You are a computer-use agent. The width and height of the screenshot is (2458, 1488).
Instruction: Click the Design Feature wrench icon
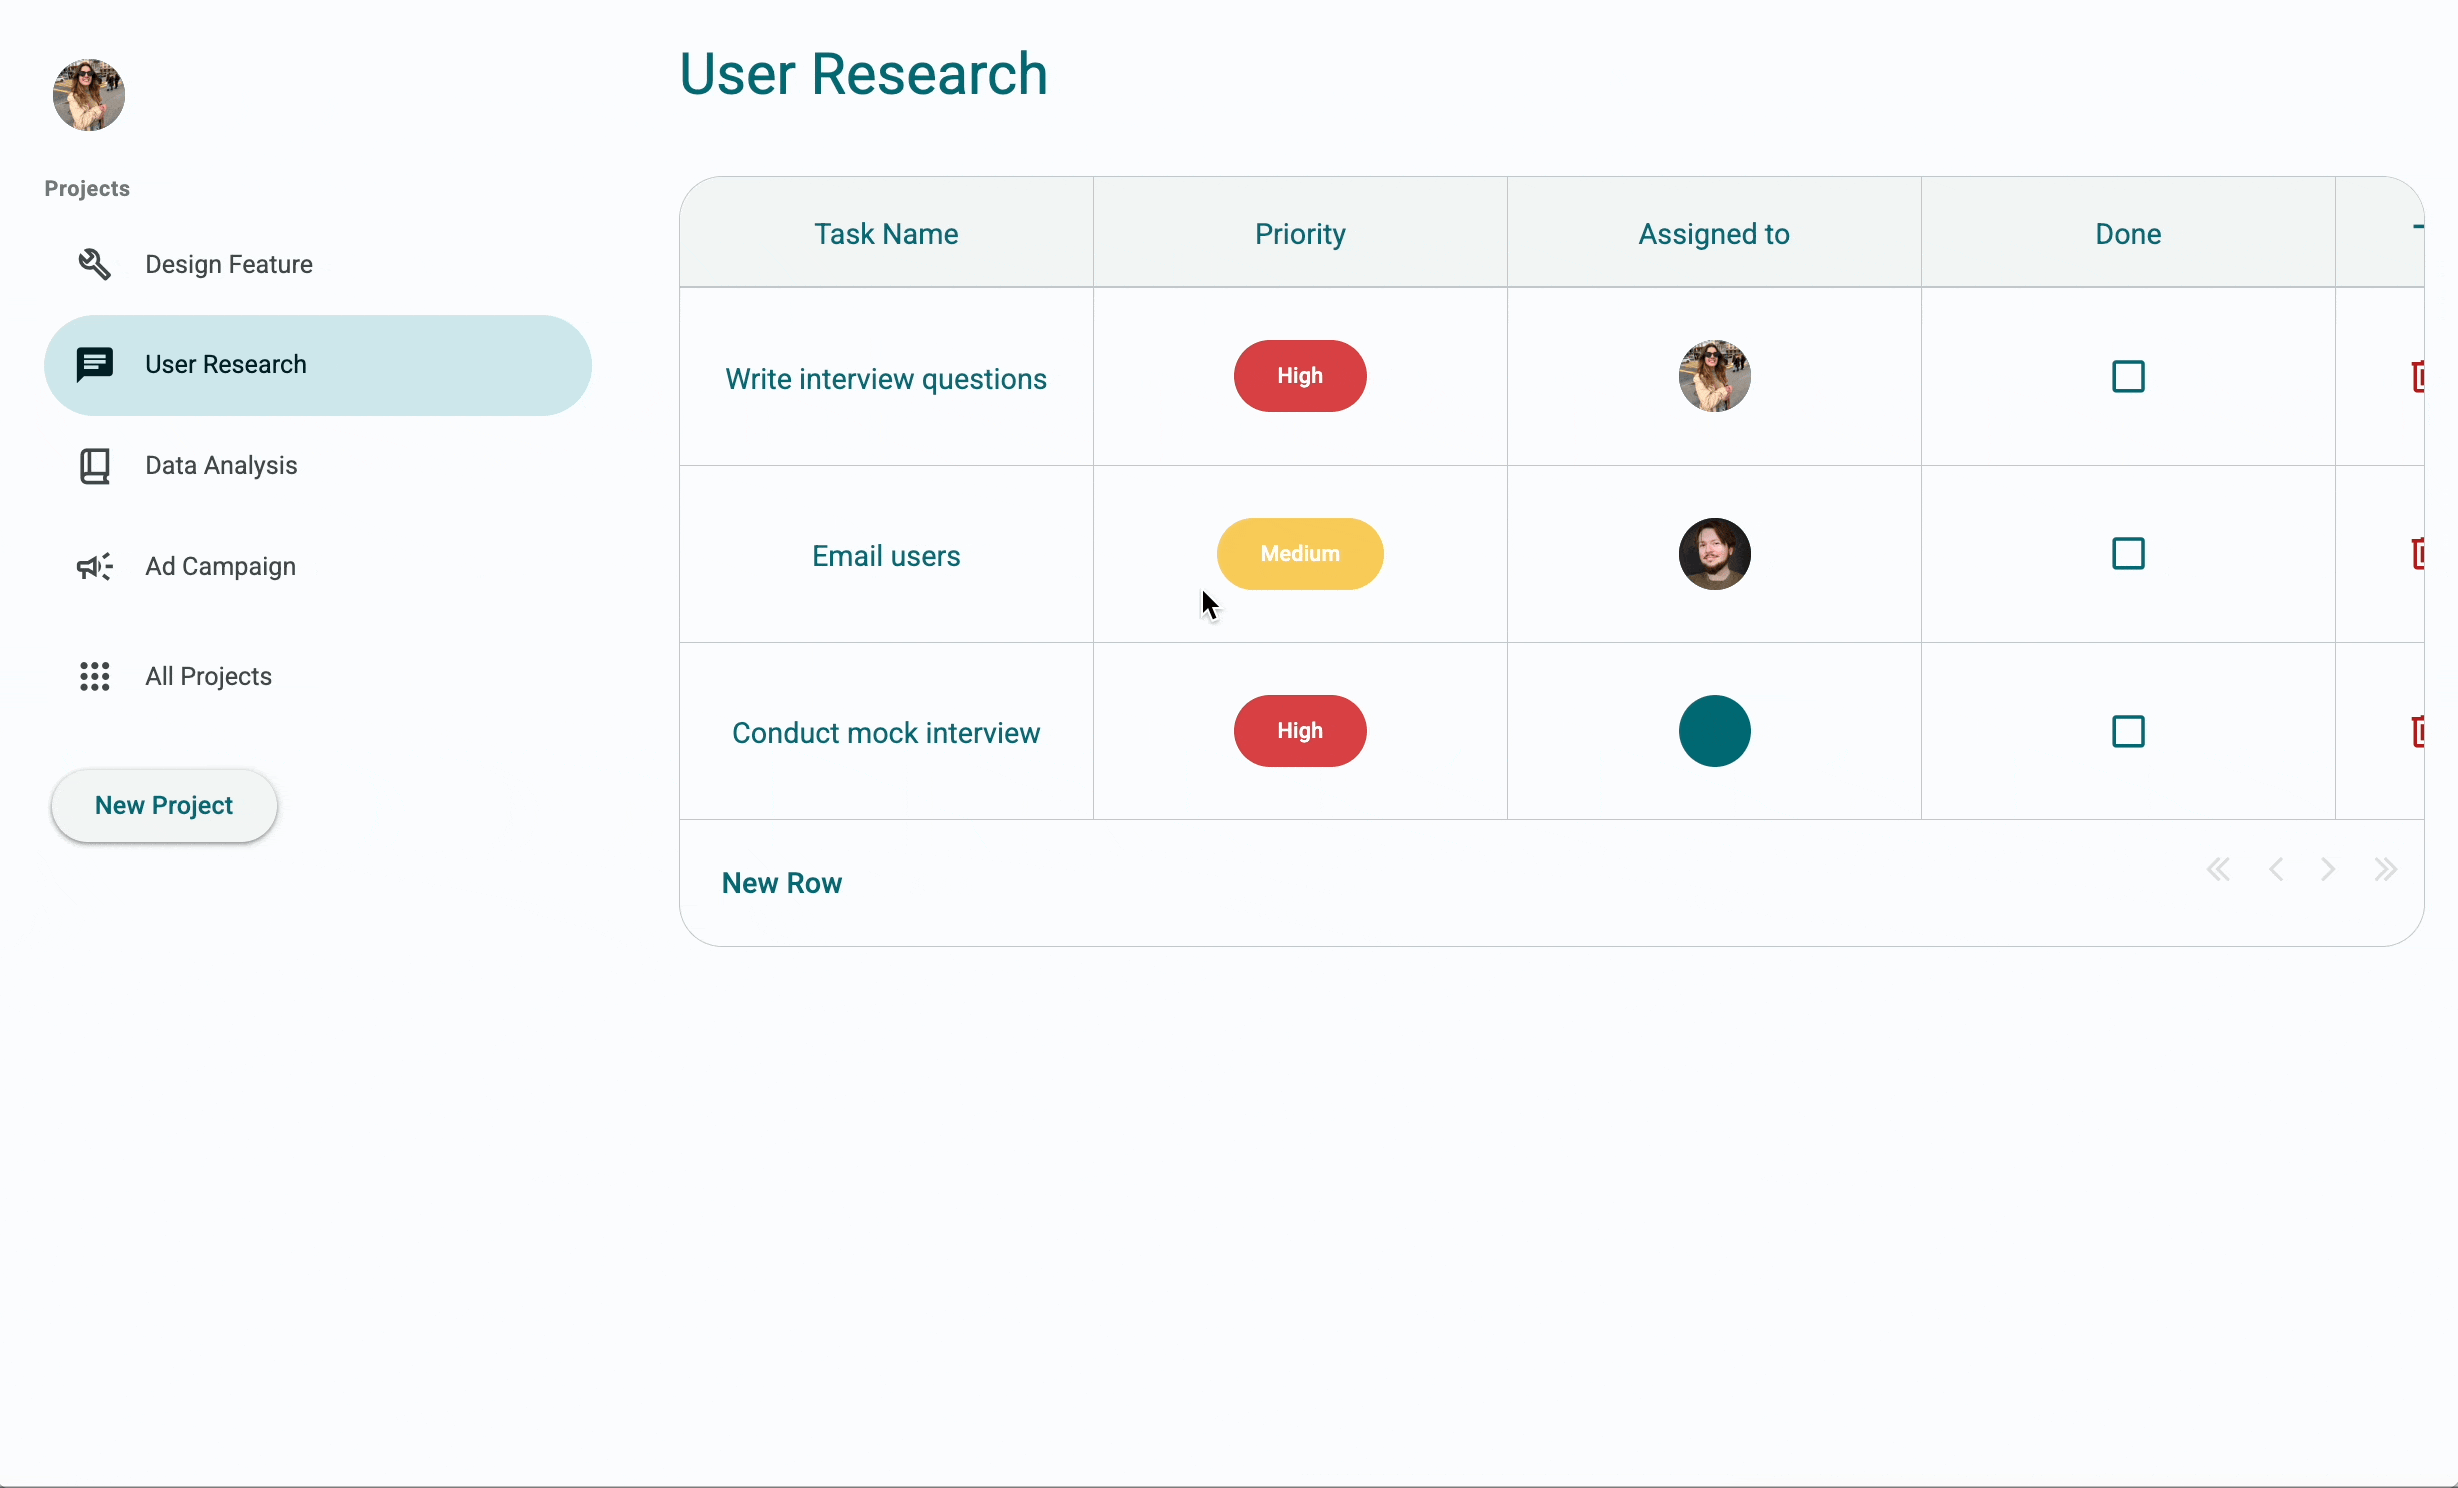(95, 264)
